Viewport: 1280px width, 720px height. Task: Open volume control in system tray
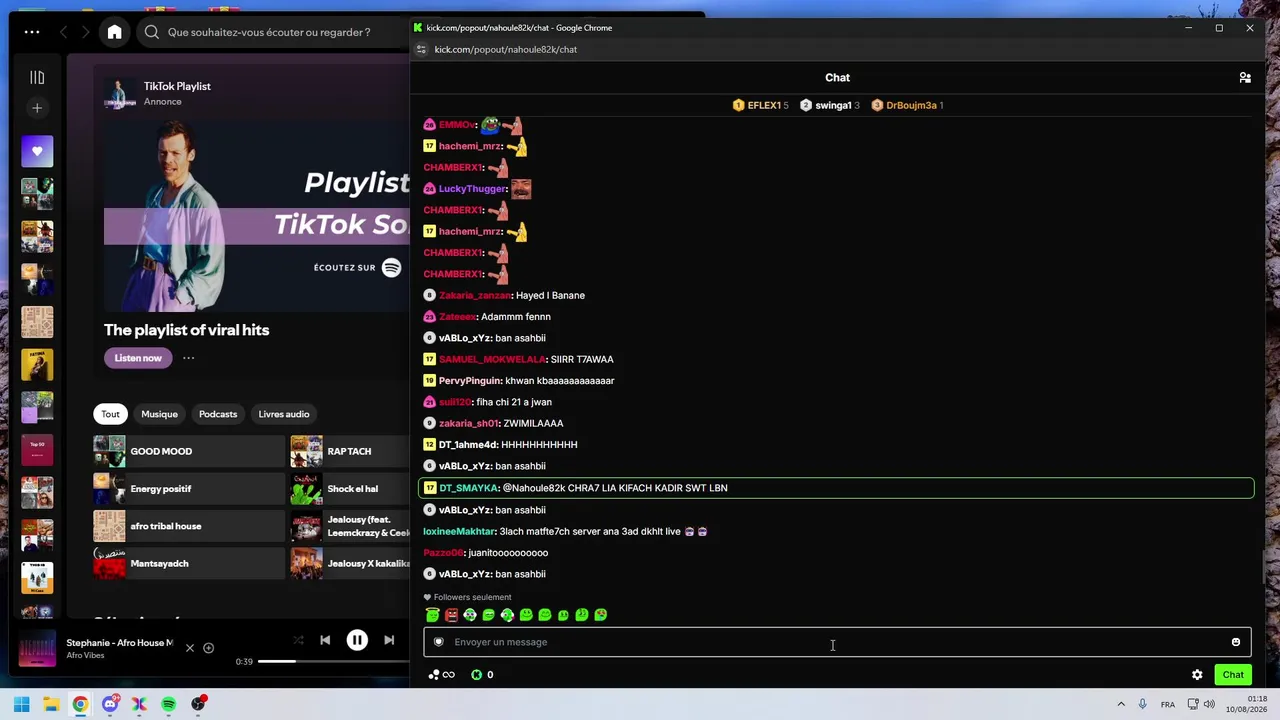(1209, 704)
